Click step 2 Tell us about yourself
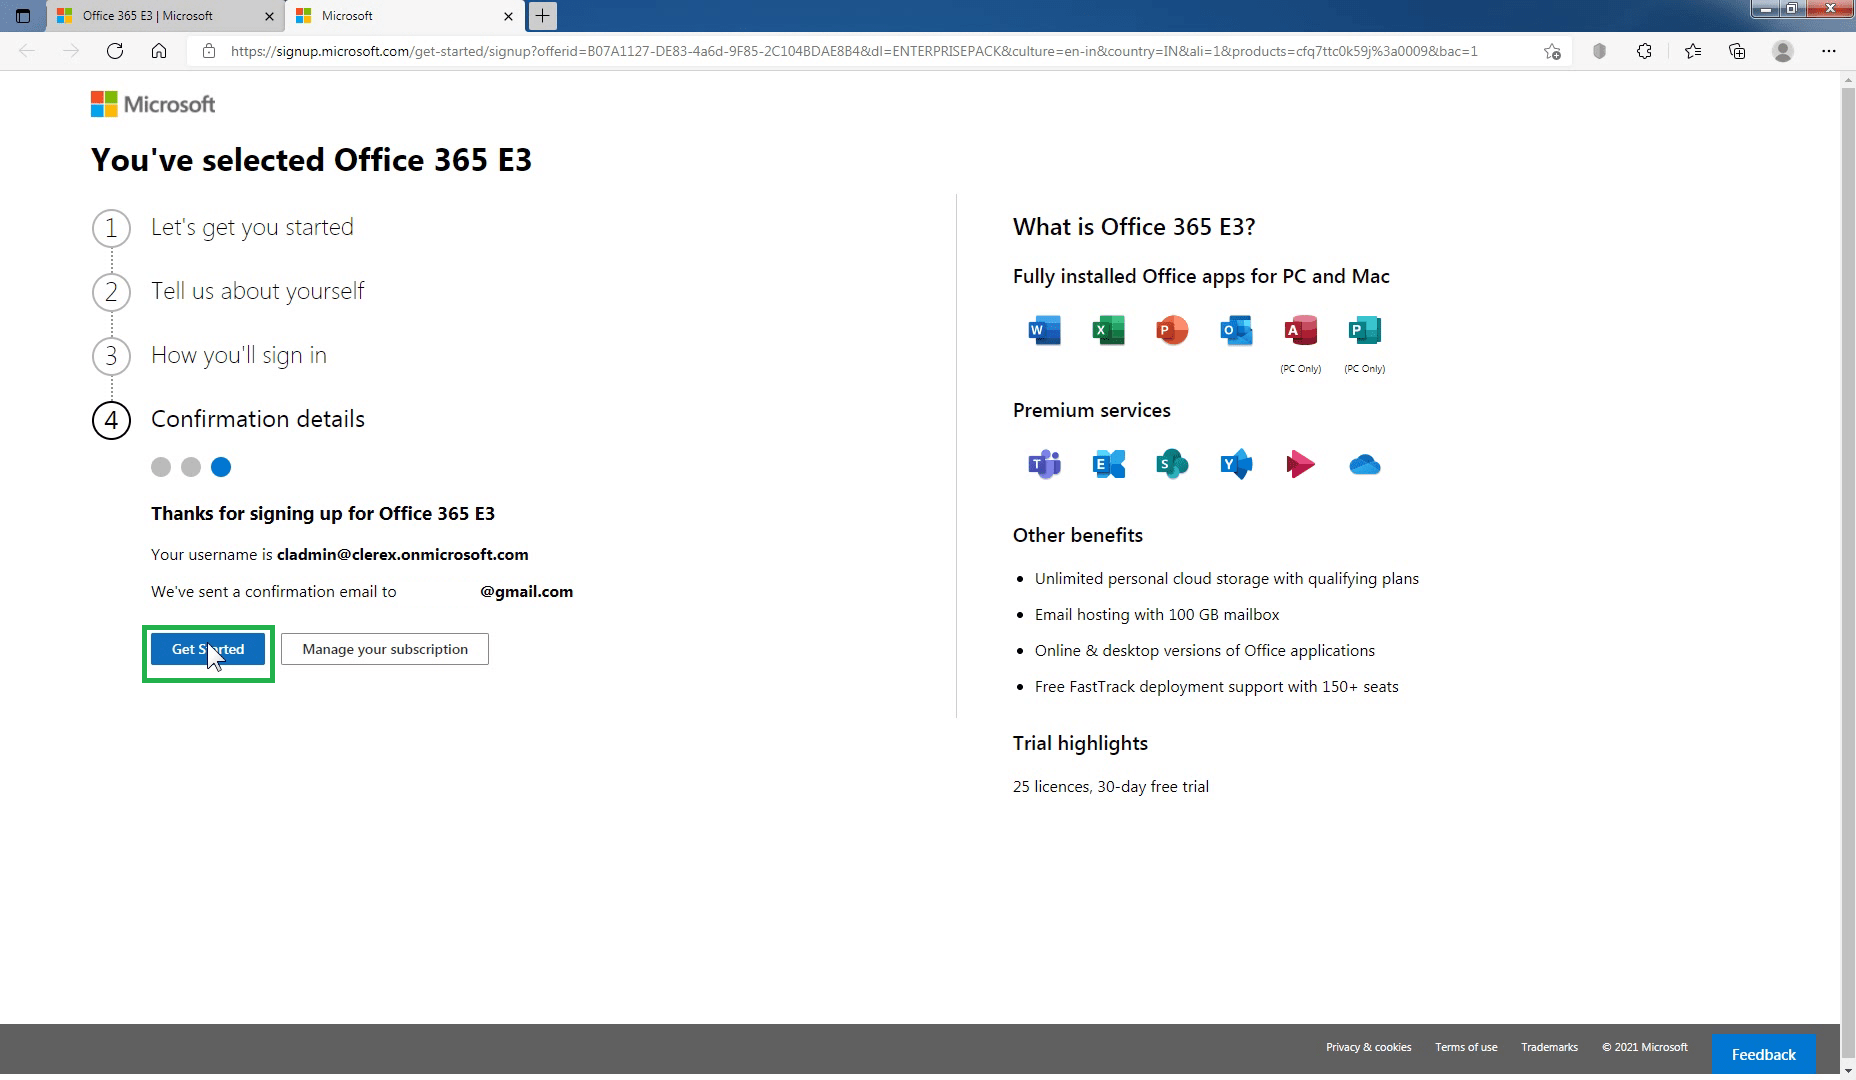Screen dimensions: 1856x1080 click(229, 292)
